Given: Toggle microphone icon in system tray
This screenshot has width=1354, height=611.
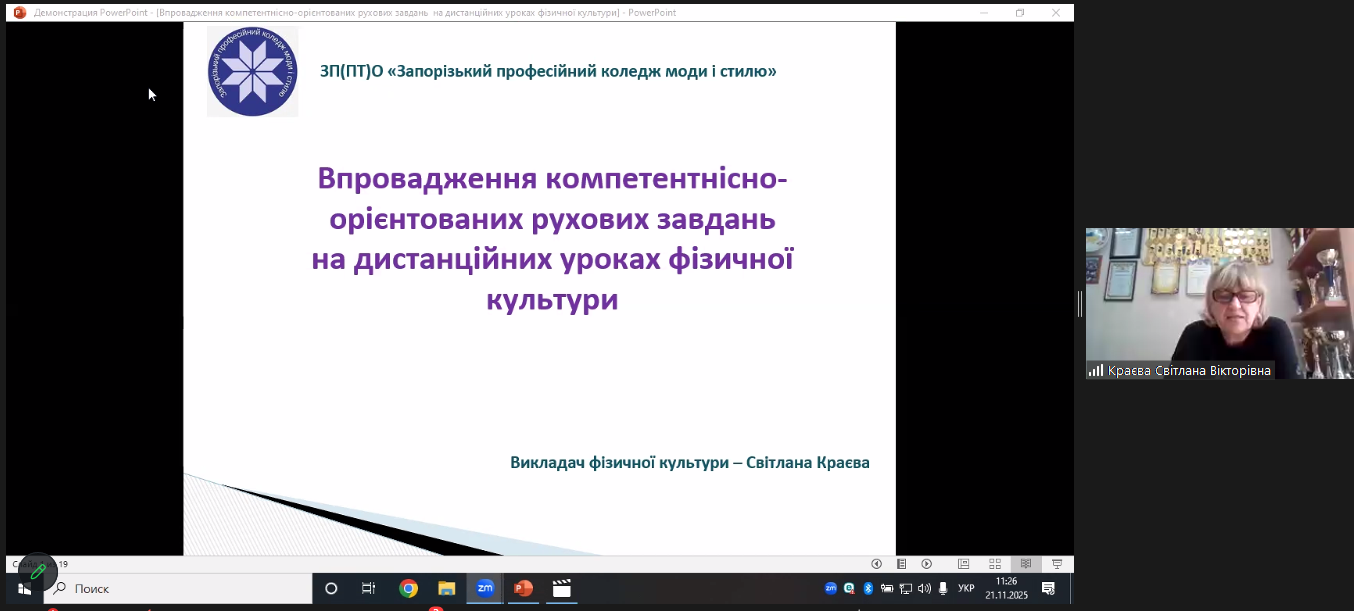Looking at the screenshot, I should [x=942, y=588].
